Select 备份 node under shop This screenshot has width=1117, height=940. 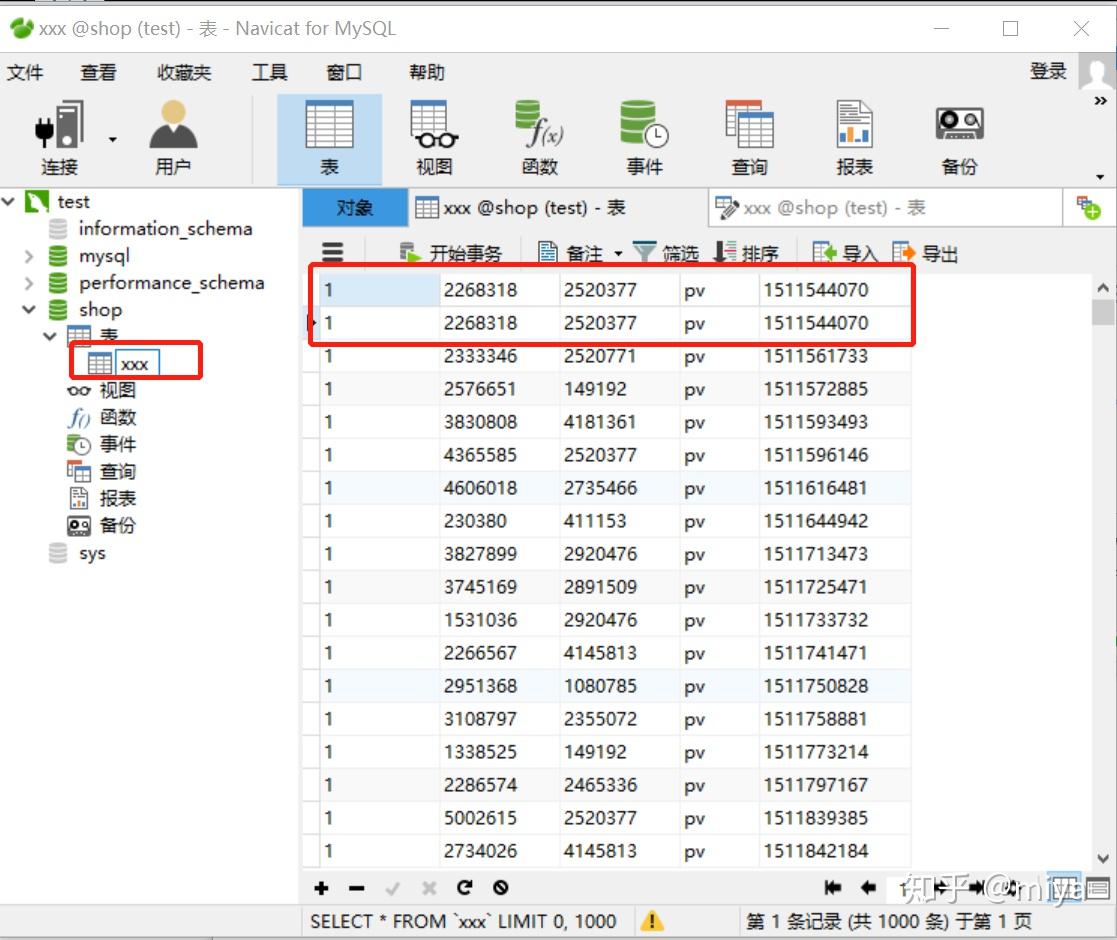118,526
